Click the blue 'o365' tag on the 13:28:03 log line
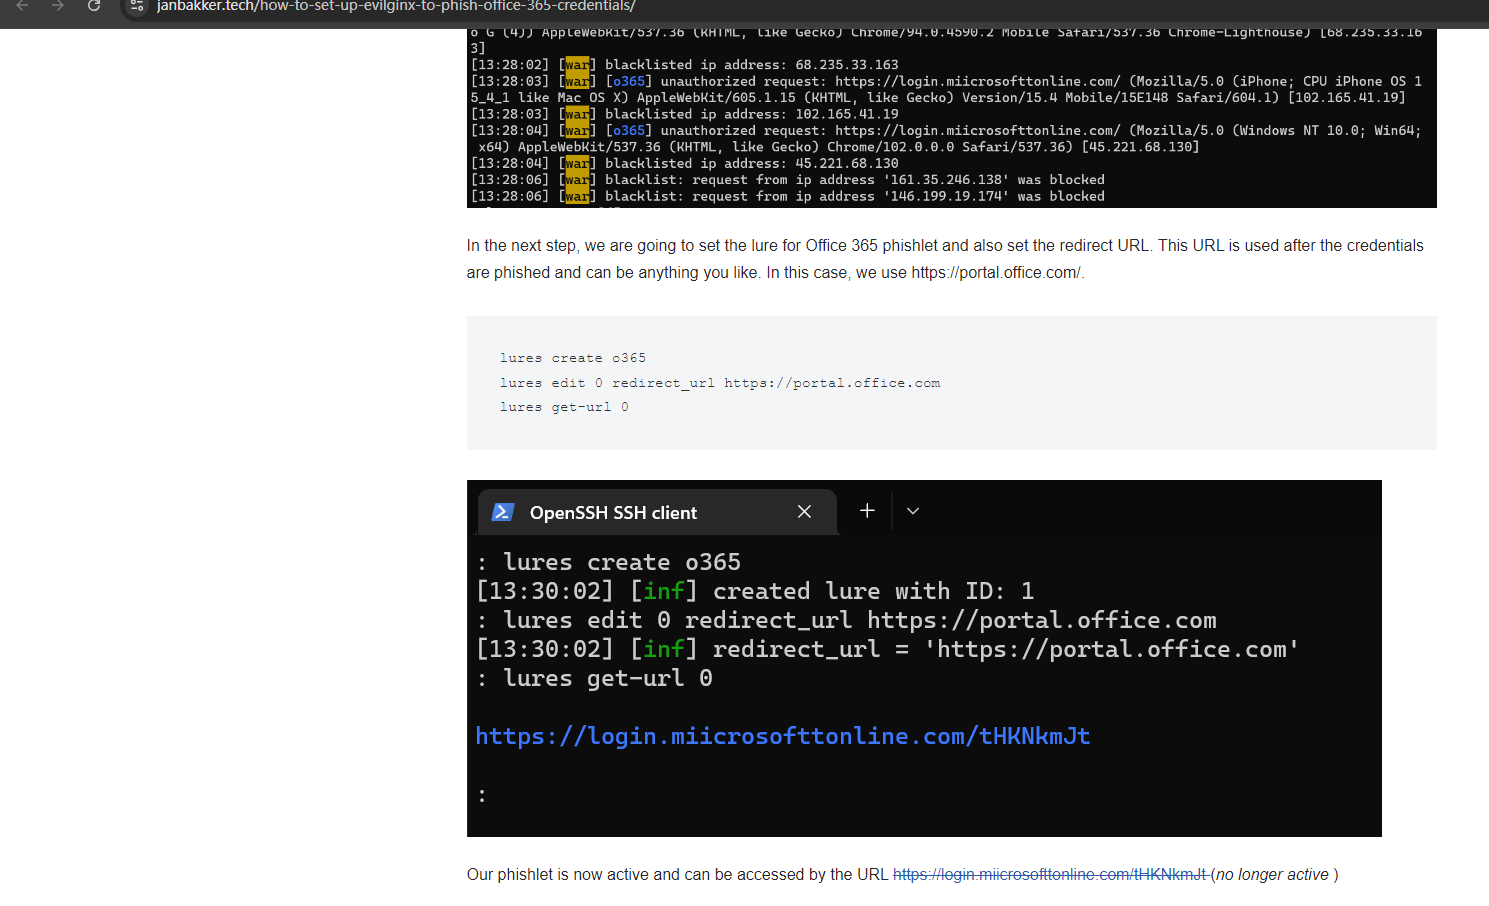1489x906 pixels. pos(629,81)
